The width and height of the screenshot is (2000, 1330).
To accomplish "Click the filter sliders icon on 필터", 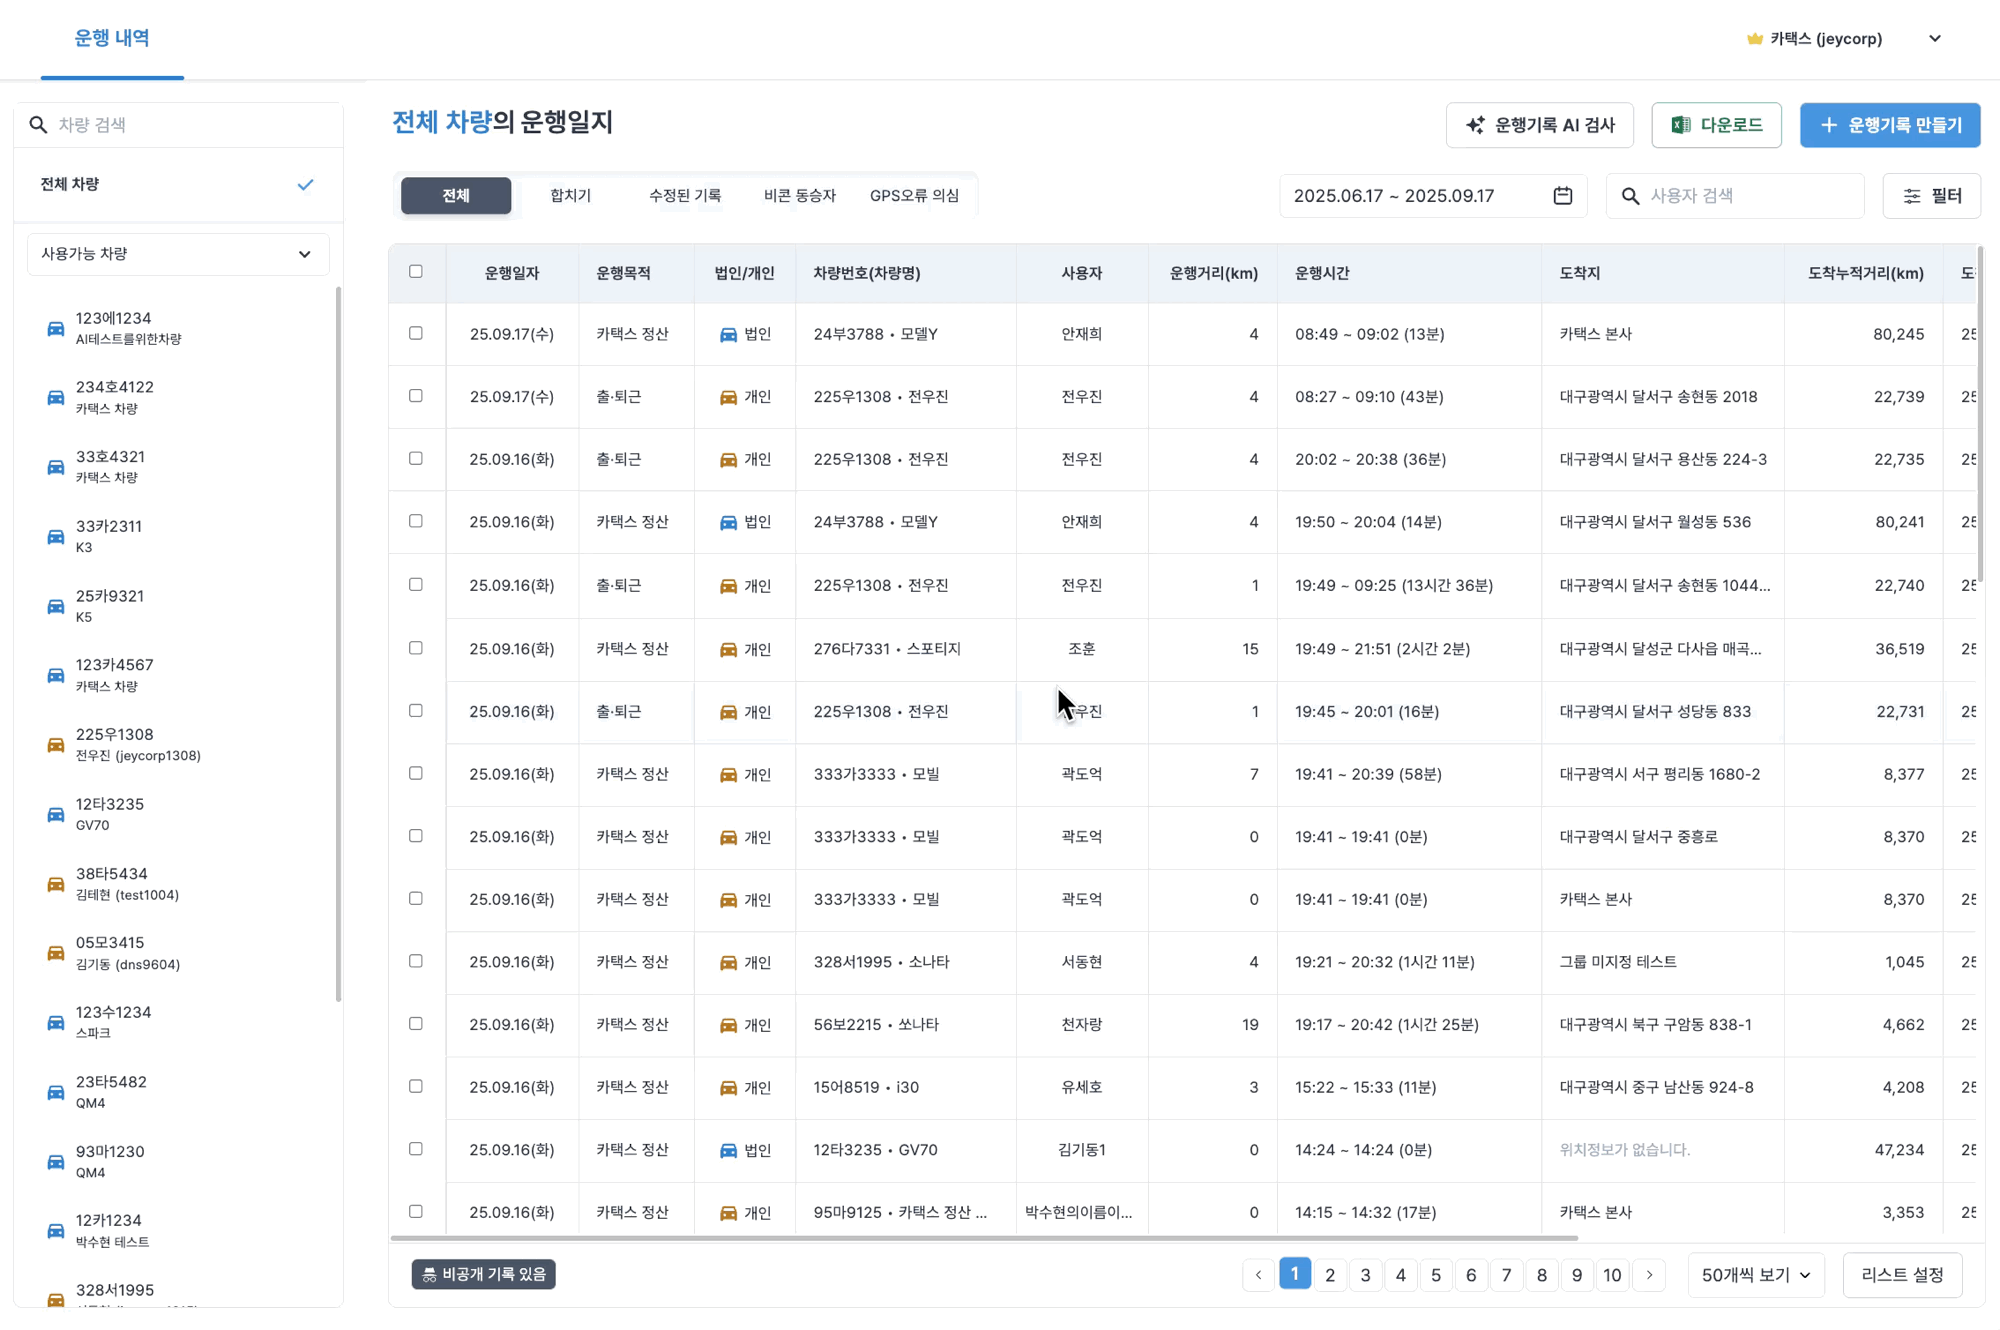I will coord(1912,196).
